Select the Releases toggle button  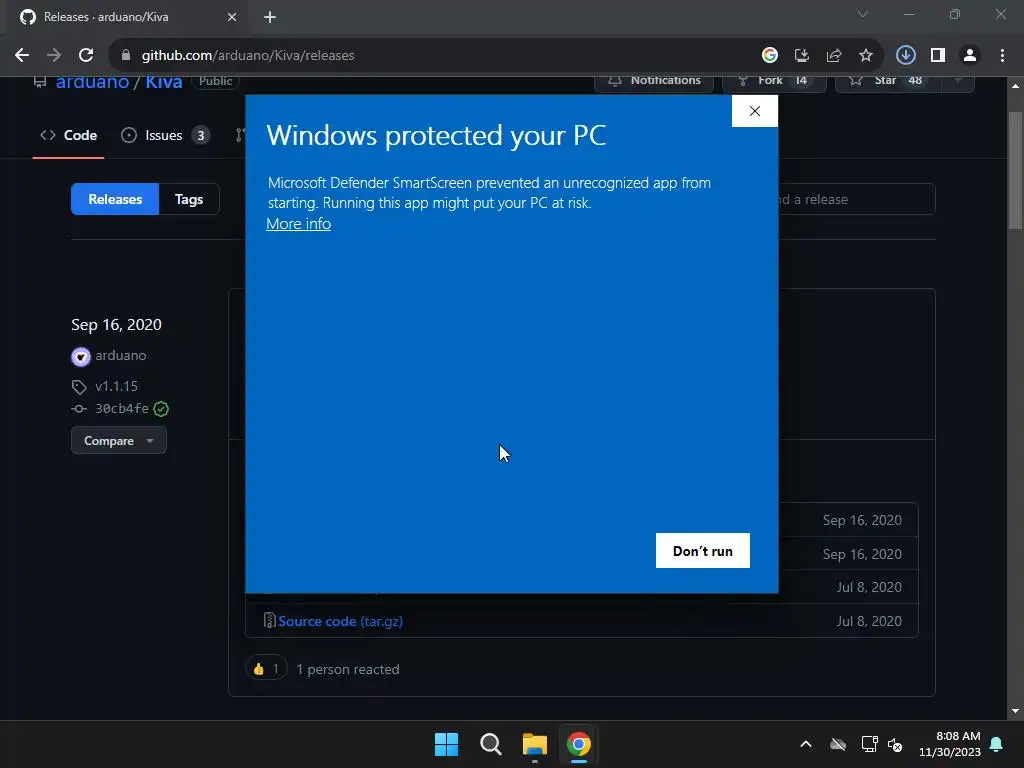115,199
